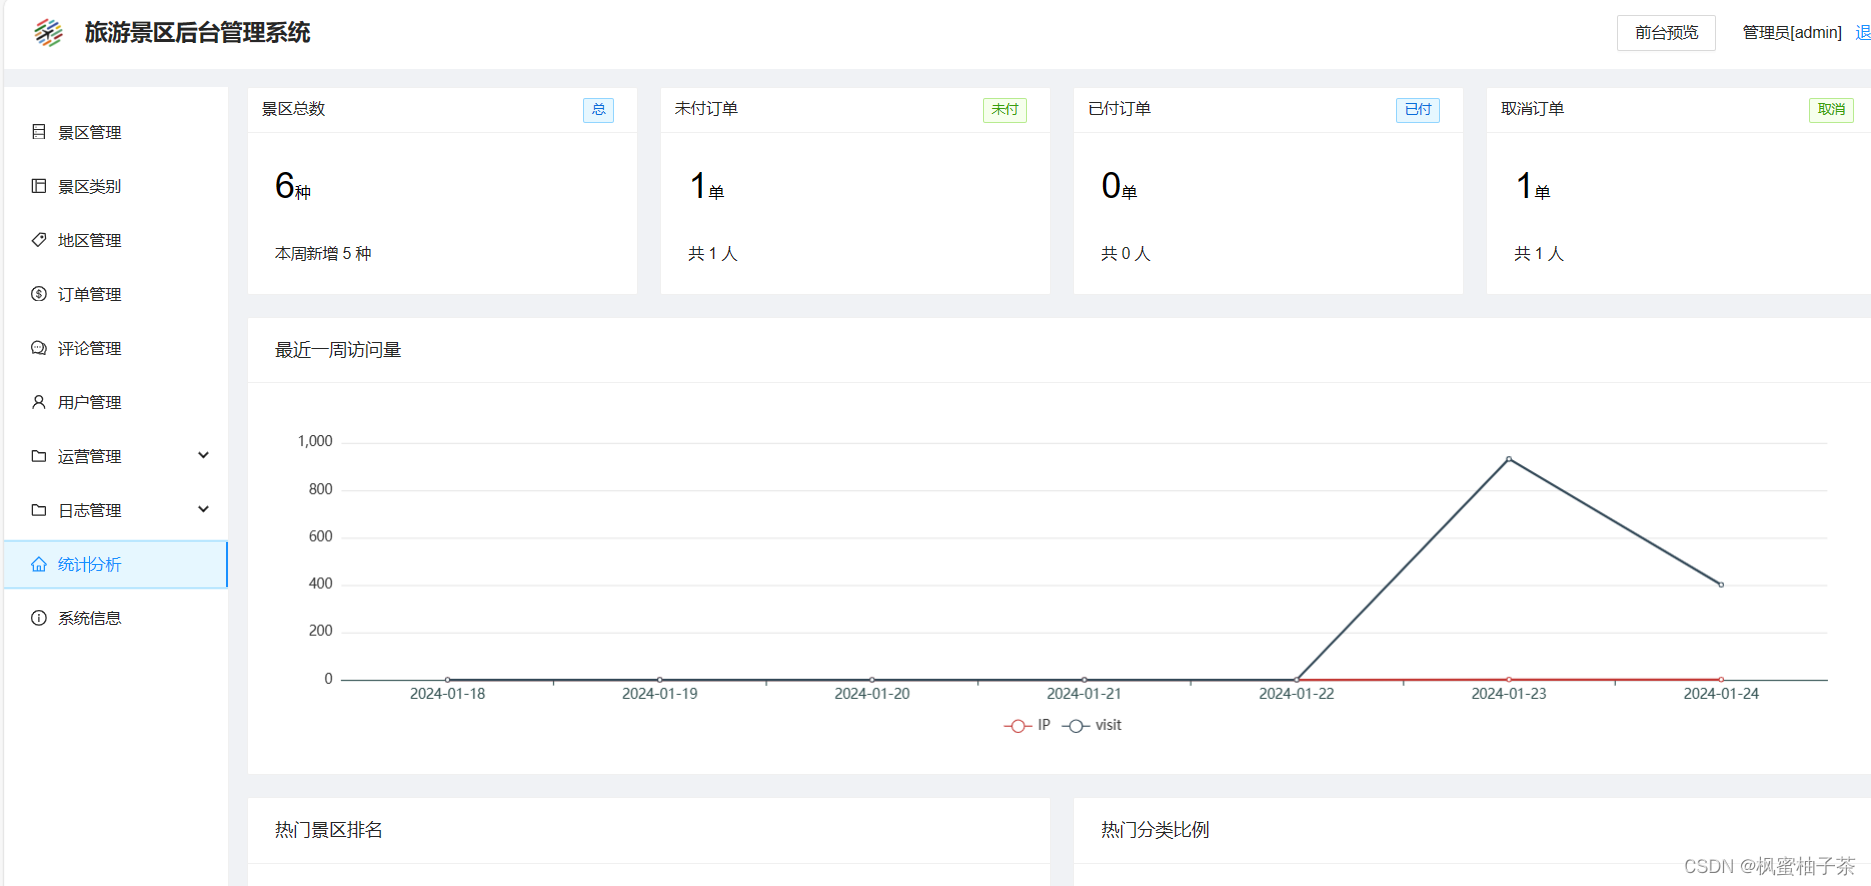Click the 旅游景区后台管理系统 title

pos(197,33)
